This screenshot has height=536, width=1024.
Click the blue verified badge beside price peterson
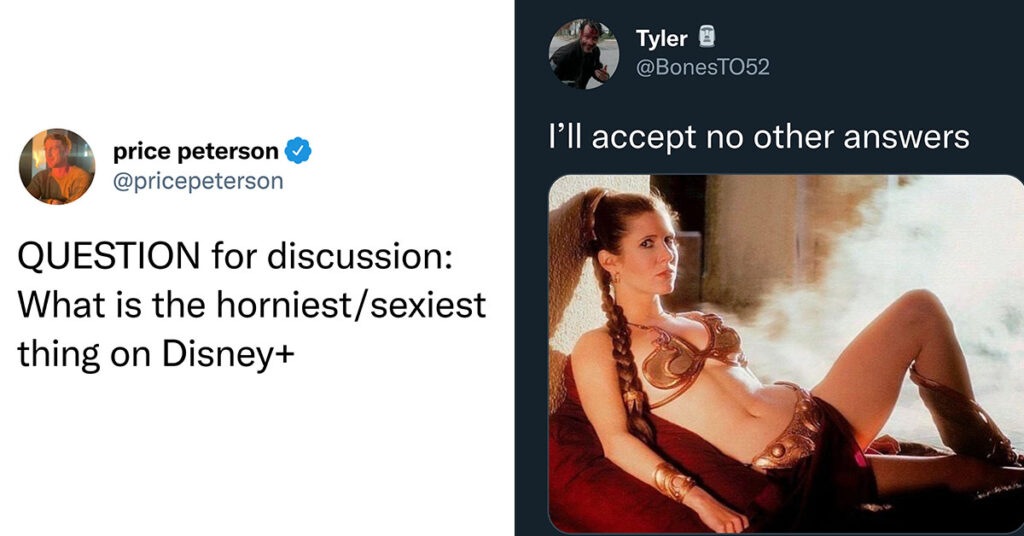(x=298, y=151)
